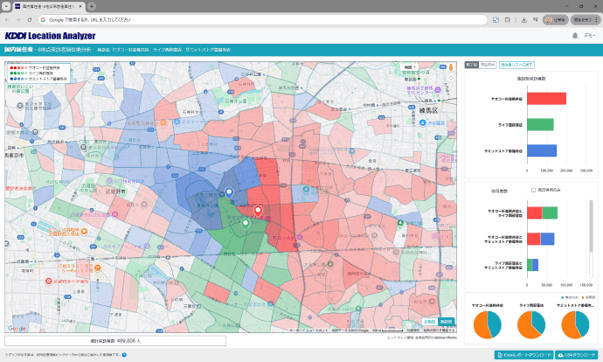Go back with the browser back arrow
Screen dimensions: 603x362
click(7, 20)
